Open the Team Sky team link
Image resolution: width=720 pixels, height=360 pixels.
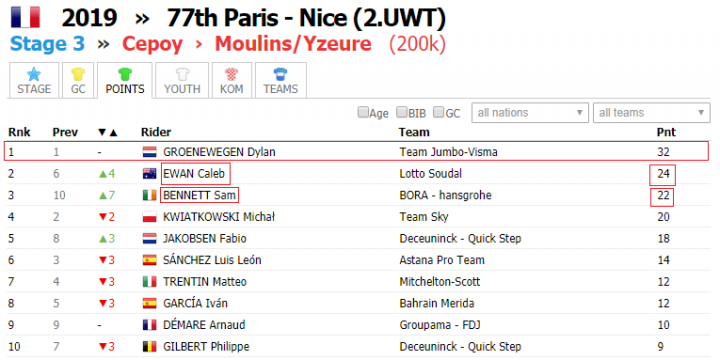point(424,217)
